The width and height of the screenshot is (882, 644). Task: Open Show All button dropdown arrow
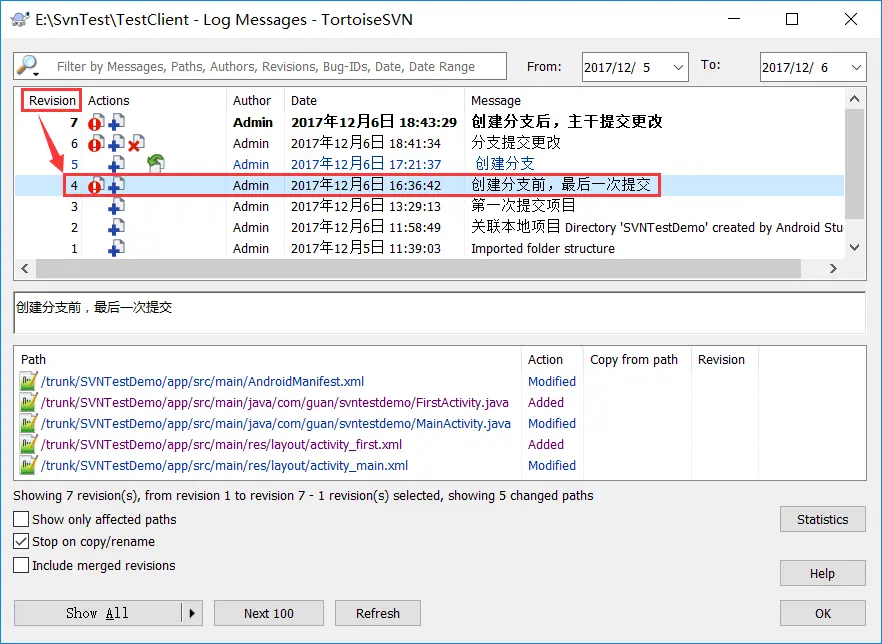pyautogui.click(x=192, y=613)
